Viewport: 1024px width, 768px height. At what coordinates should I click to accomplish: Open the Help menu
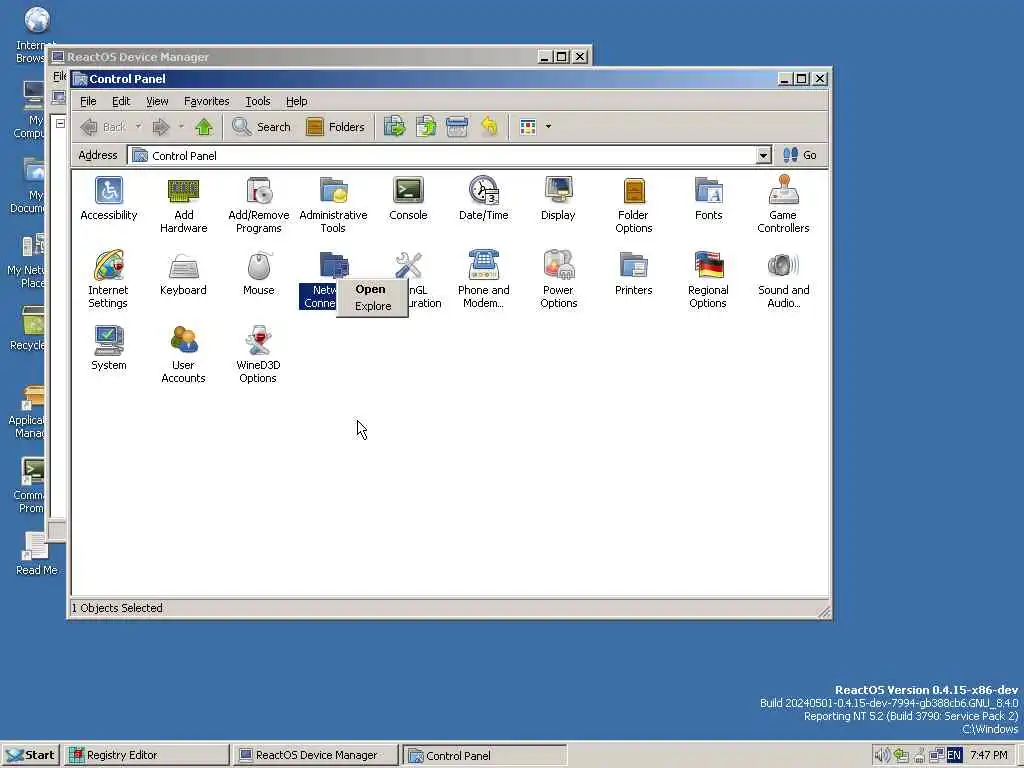point(296,101)
